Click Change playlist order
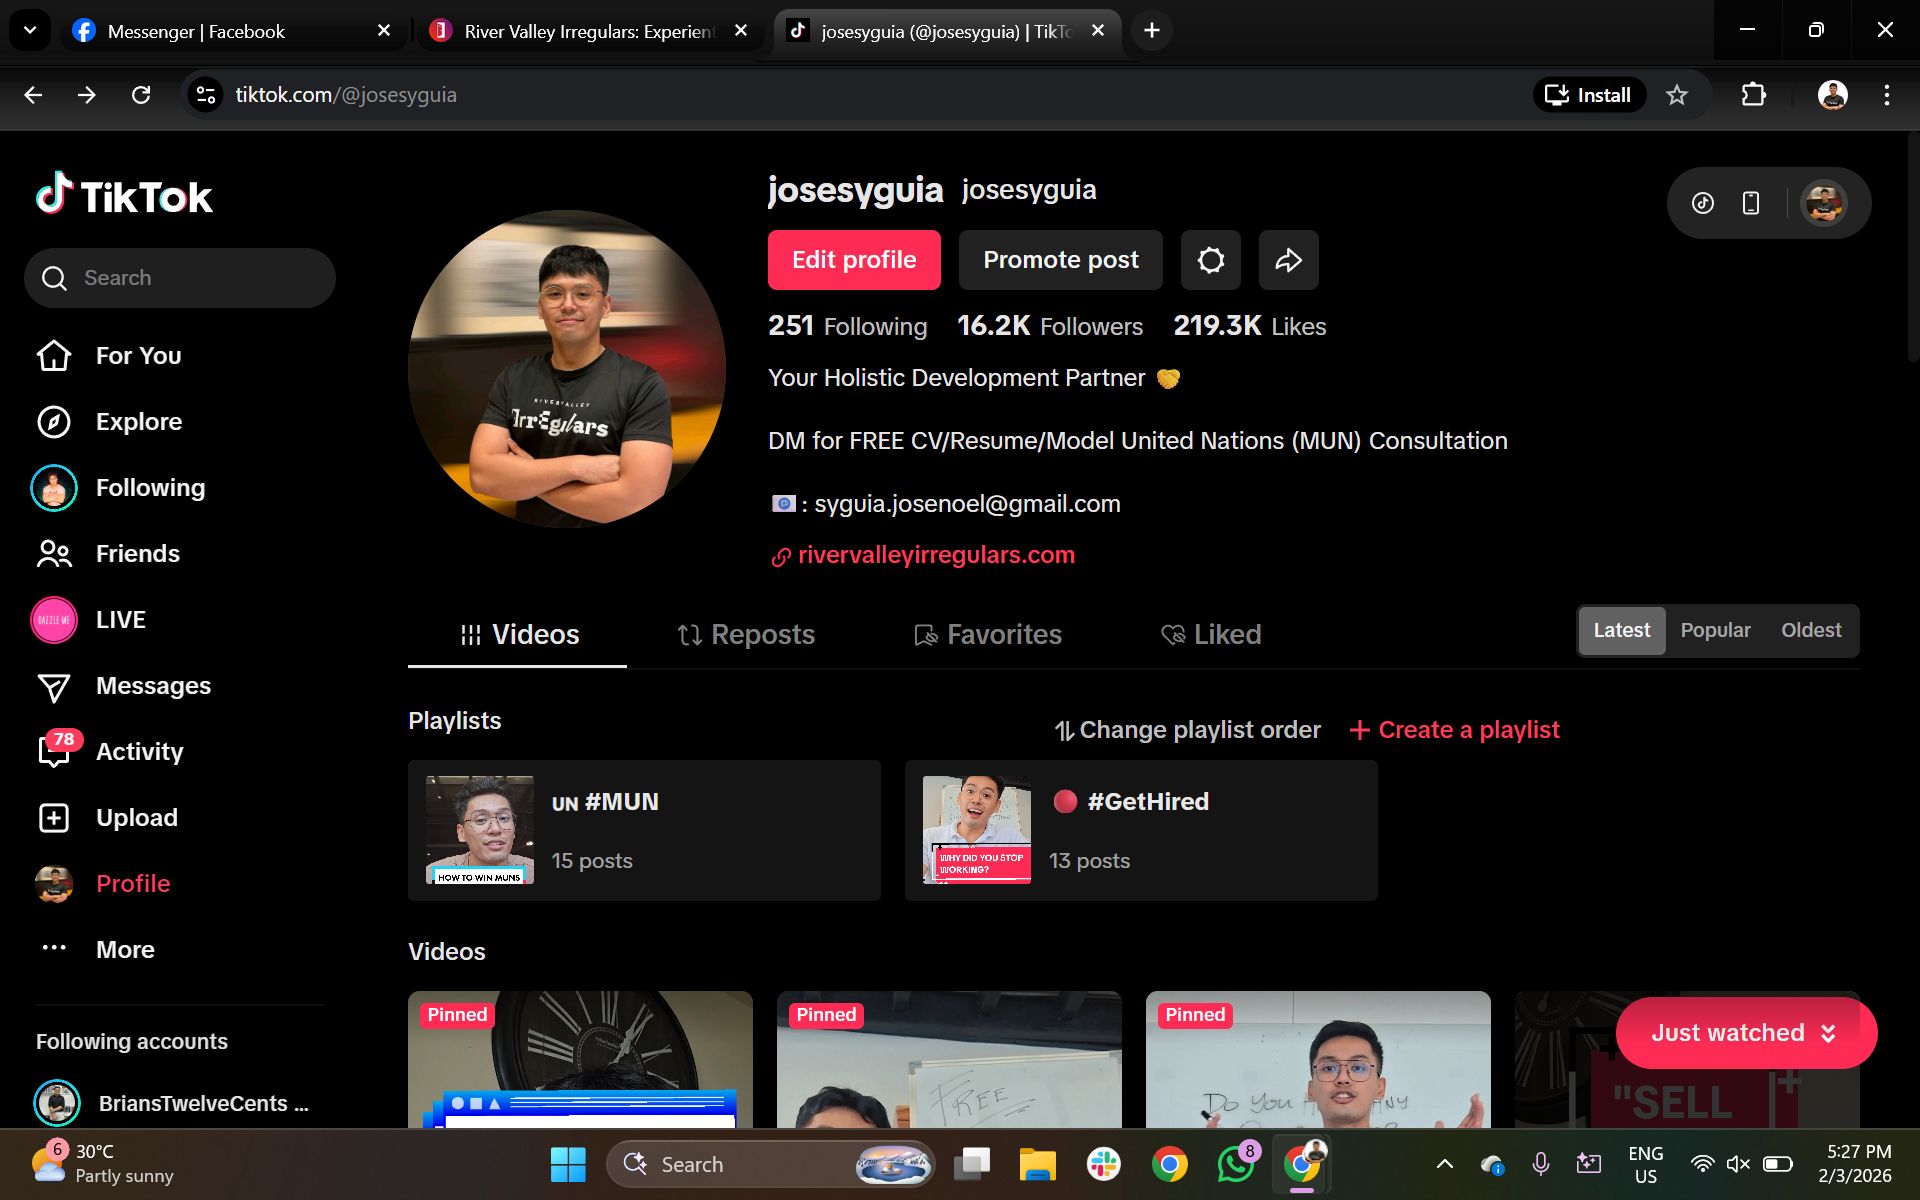 tap(1188, 730)
